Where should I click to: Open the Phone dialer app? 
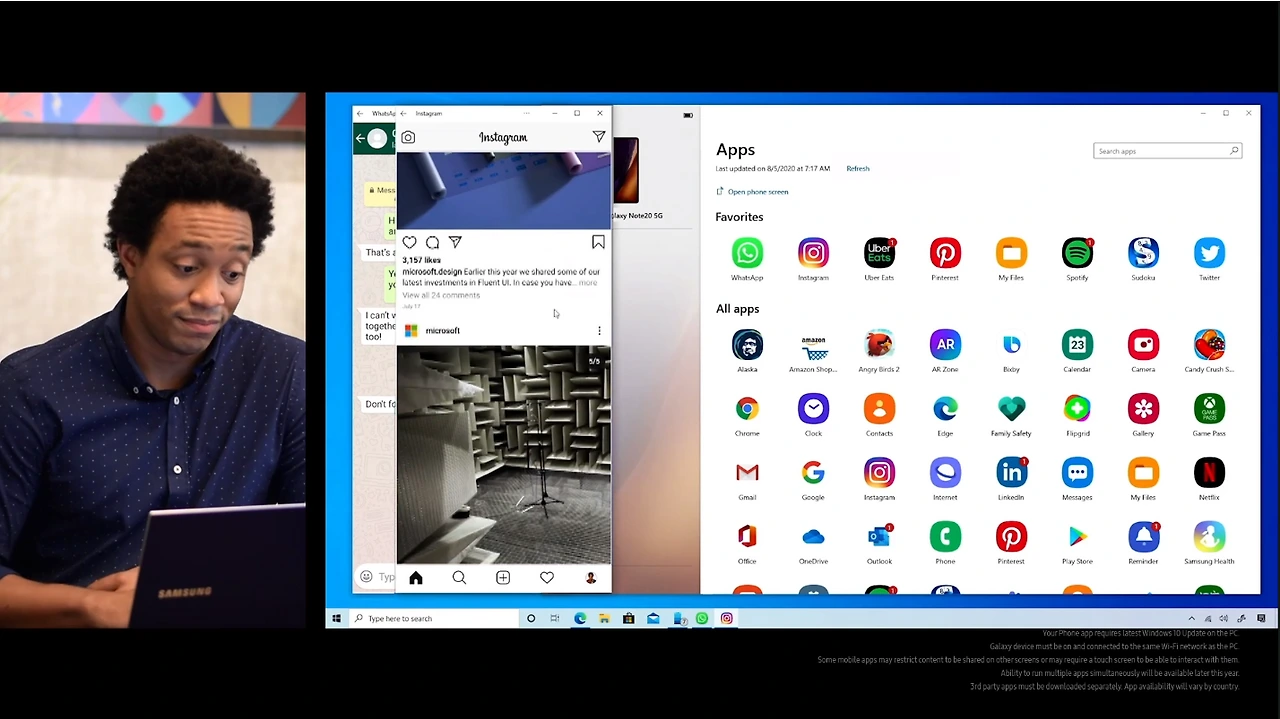945,537
